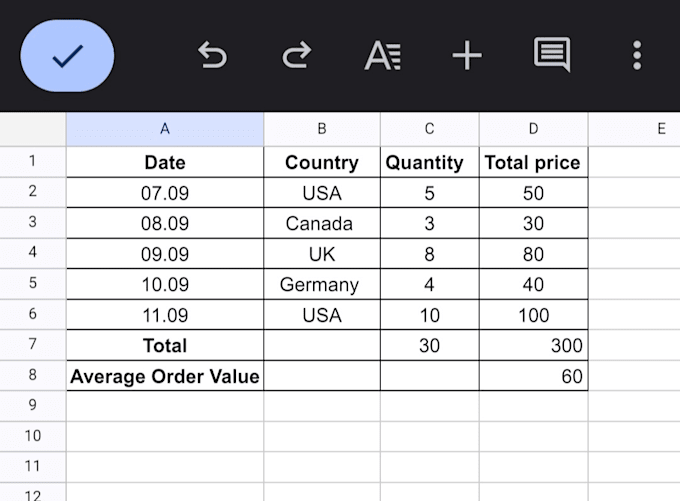Viewport: 680px width, 501px height.
Task: Select quantity cell '3'
Action: point(429,223)
